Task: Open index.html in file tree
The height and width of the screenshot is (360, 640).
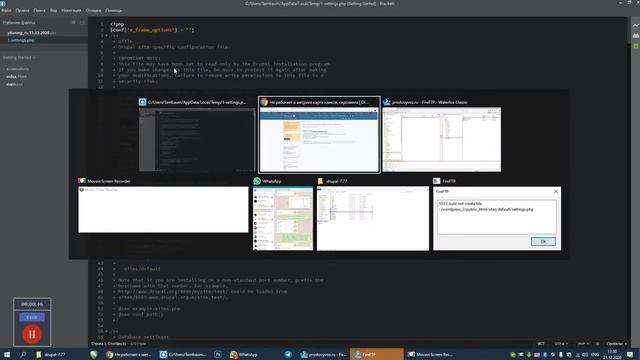Action: coord(16,76)
